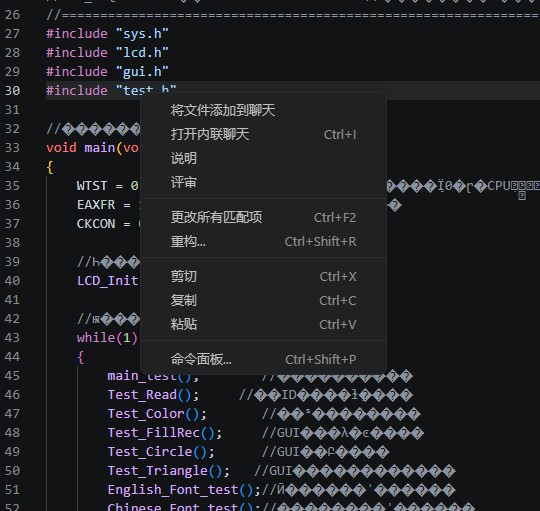Screen dimensions: 540x511
Task: Click the LCD_Init call
Action: [x=107, y=281]
